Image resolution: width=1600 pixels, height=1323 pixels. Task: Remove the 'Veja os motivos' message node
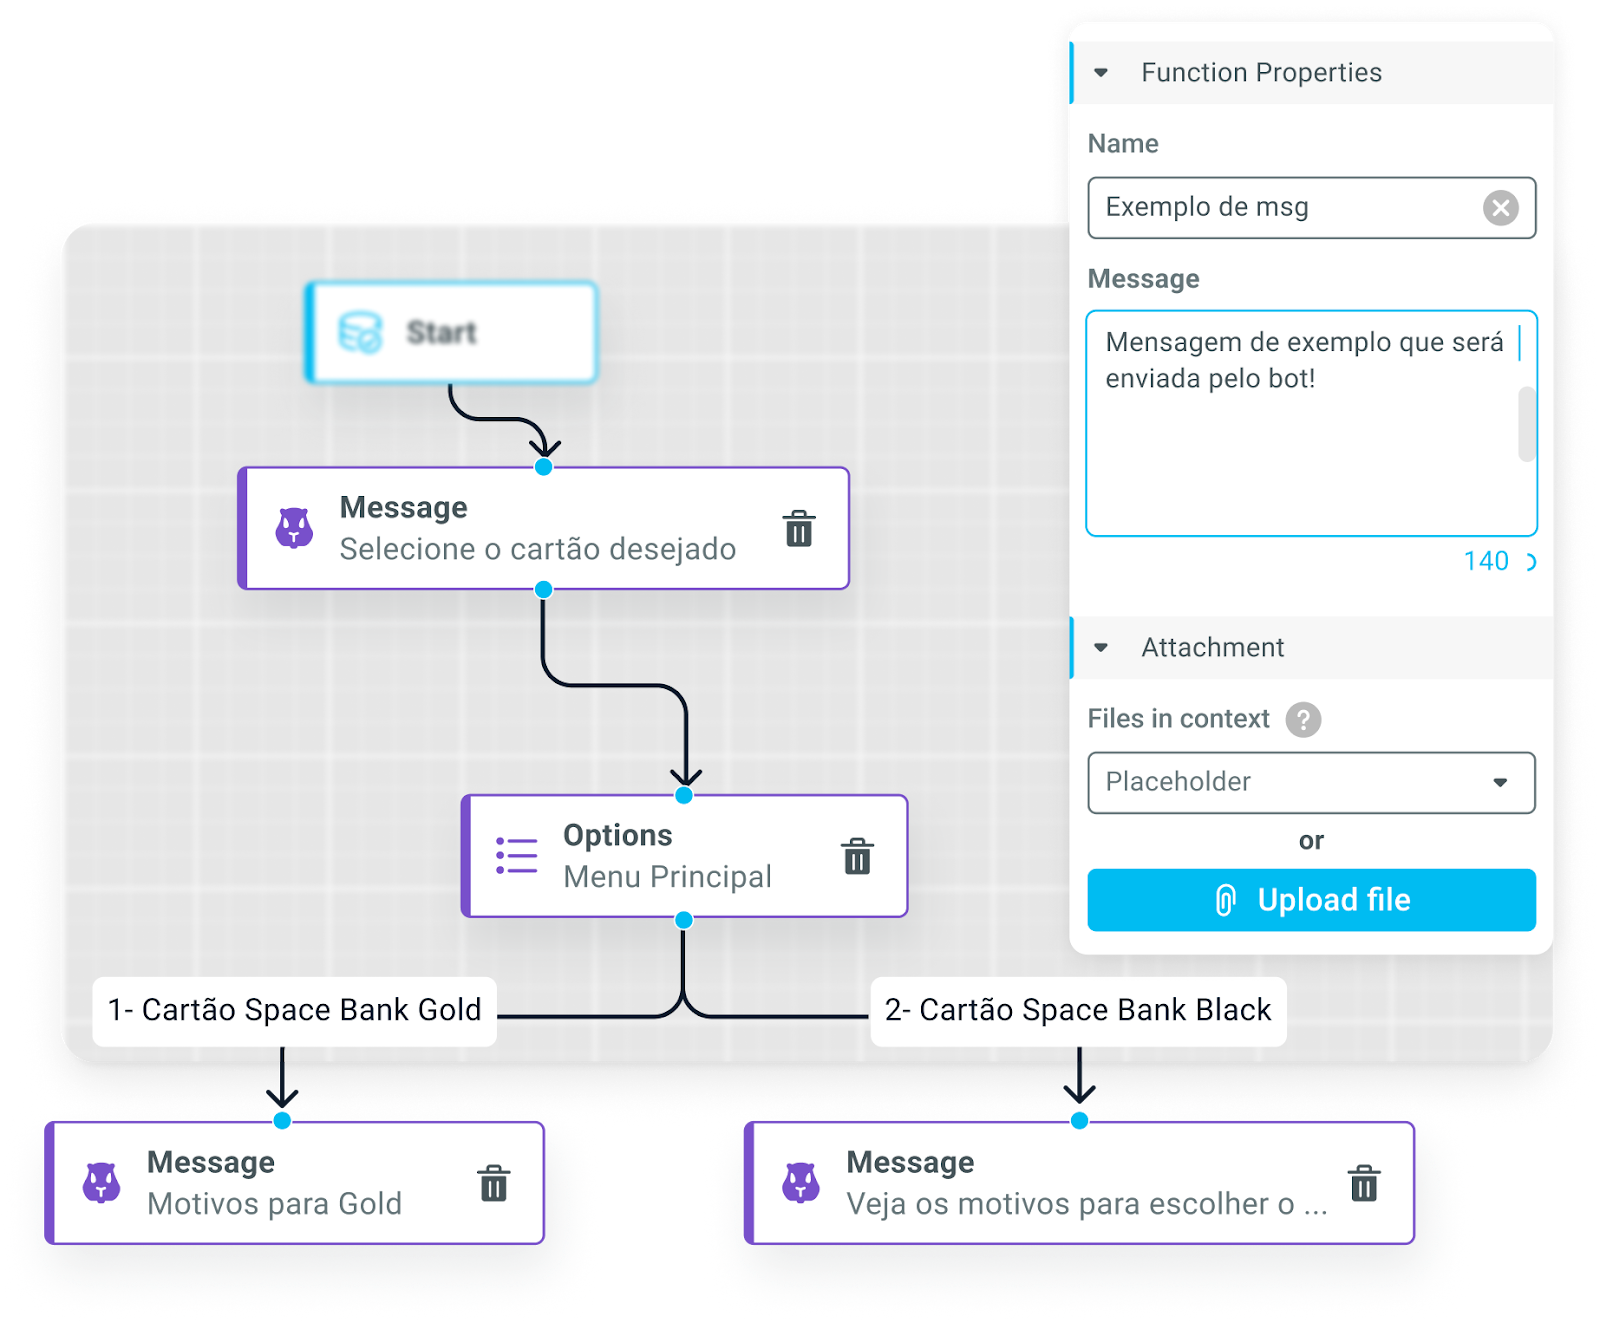click(x=1364, y=1183)
